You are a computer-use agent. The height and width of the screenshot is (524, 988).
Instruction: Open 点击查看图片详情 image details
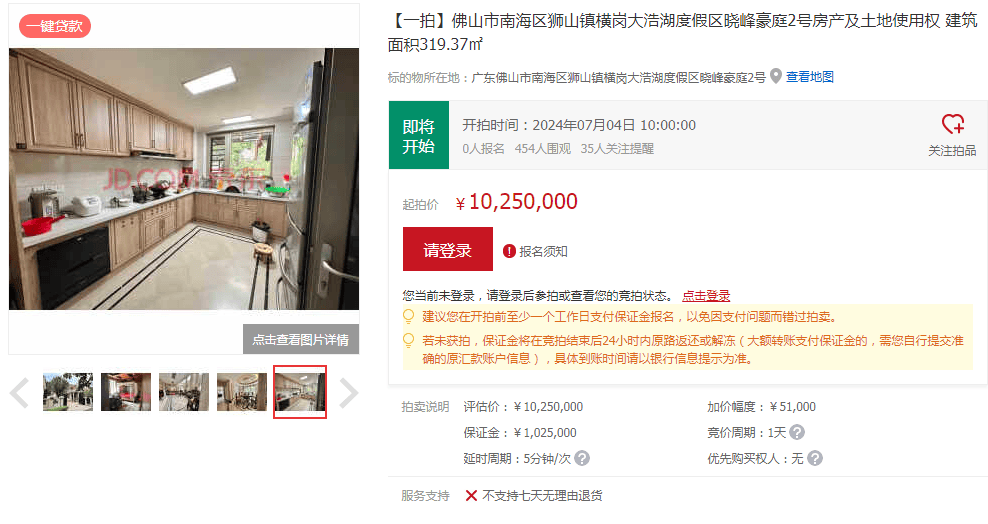(301, 339)
